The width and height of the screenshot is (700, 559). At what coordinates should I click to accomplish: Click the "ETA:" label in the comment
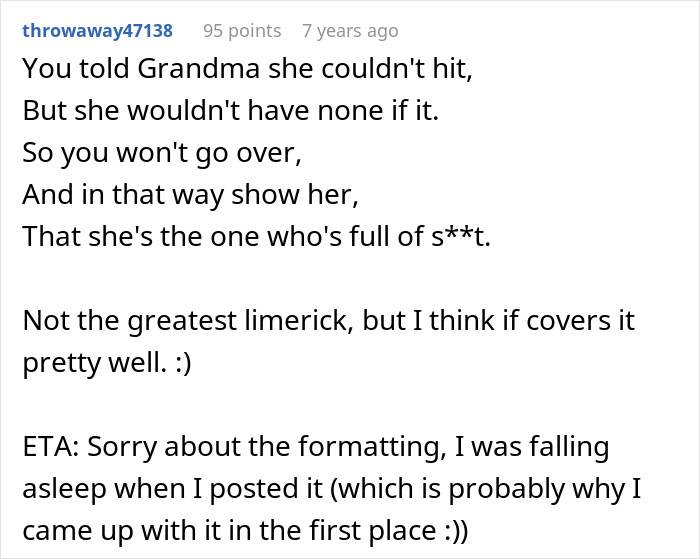click(50, 447)
